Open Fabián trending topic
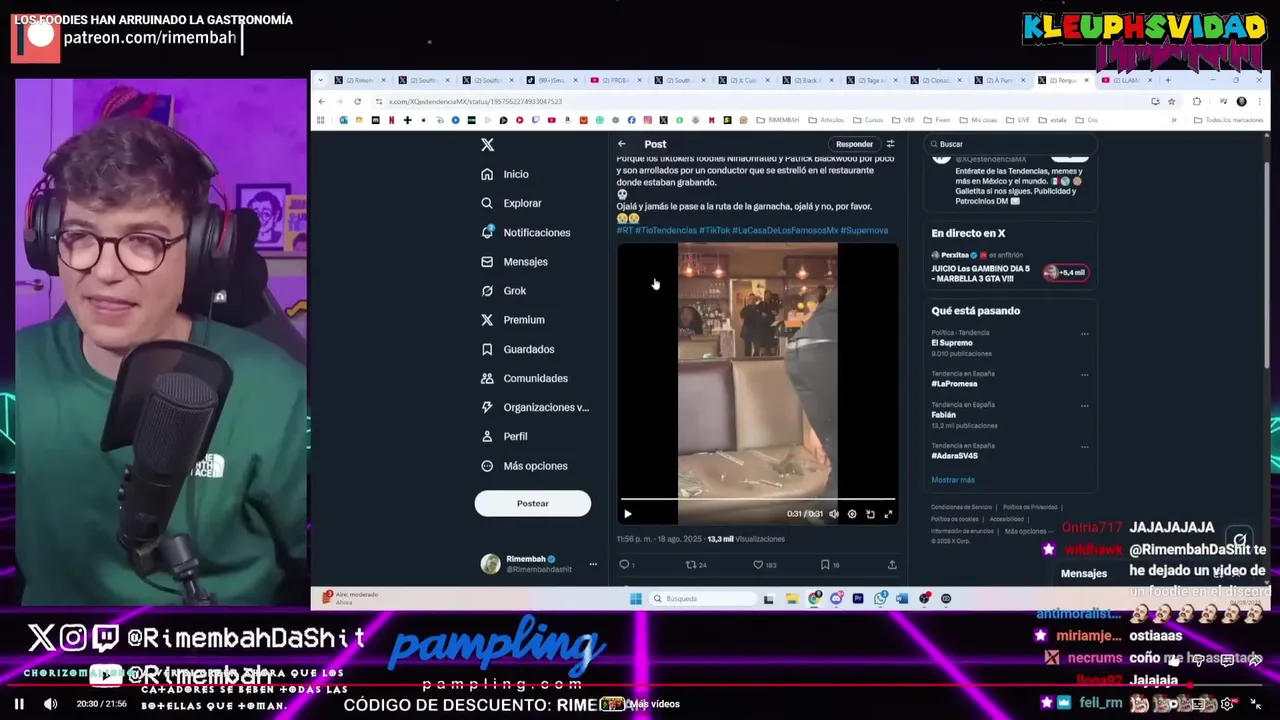Screen dimensions: 1280x720 coord(943,415)
